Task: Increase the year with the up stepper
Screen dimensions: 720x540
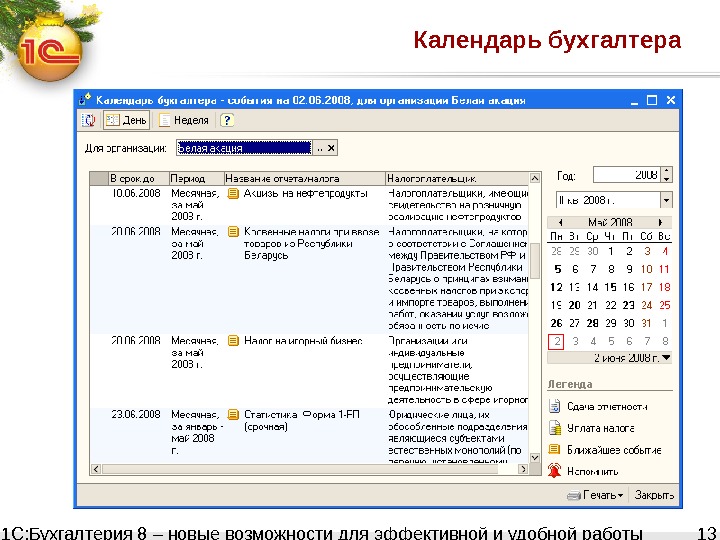Action: tap(667, 170)
